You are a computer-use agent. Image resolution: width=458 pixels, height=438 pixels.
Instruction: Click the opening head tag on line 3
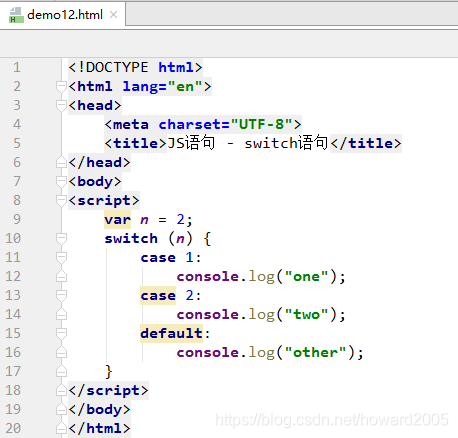95,106
